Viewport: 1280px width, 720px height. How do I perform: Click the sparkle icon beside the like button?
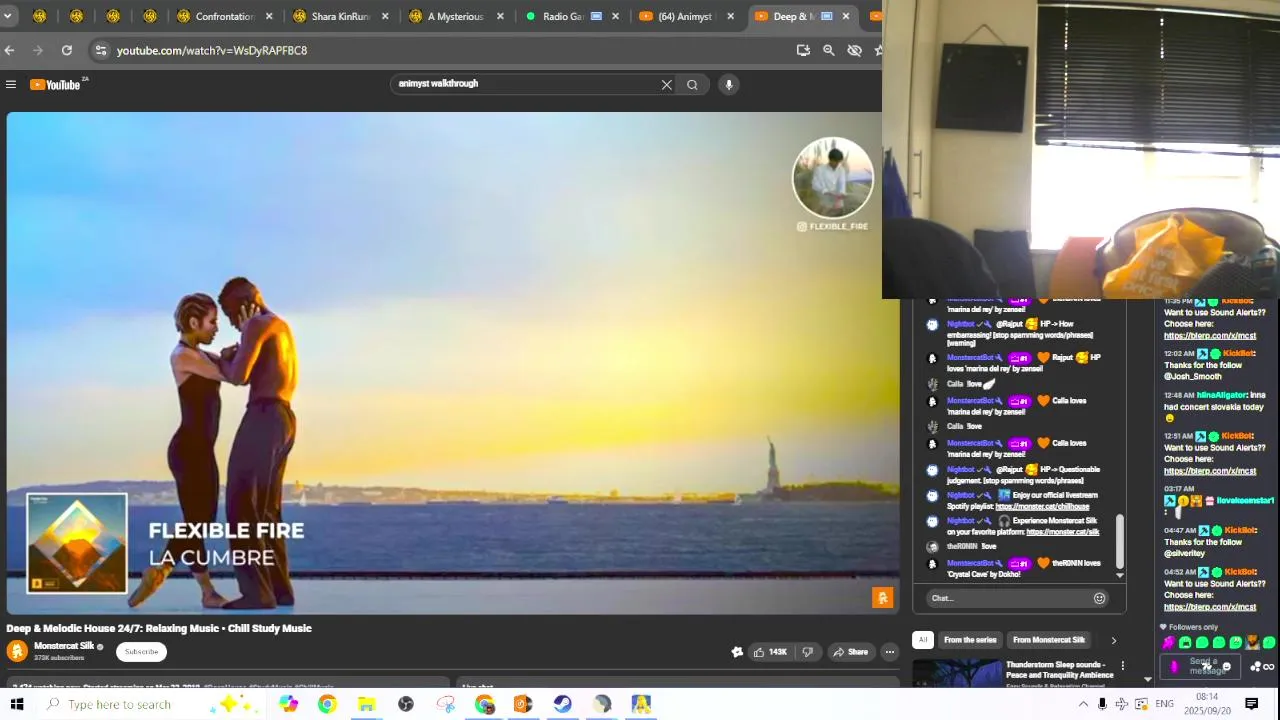pos(737,652)
